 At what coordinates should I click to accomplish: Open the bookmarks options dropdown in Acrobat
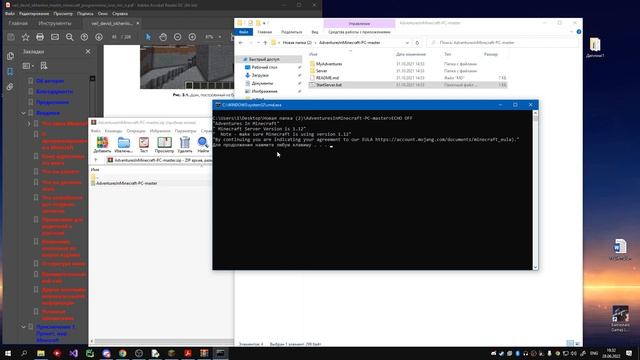pyautogui.click(x=28, y=66)
